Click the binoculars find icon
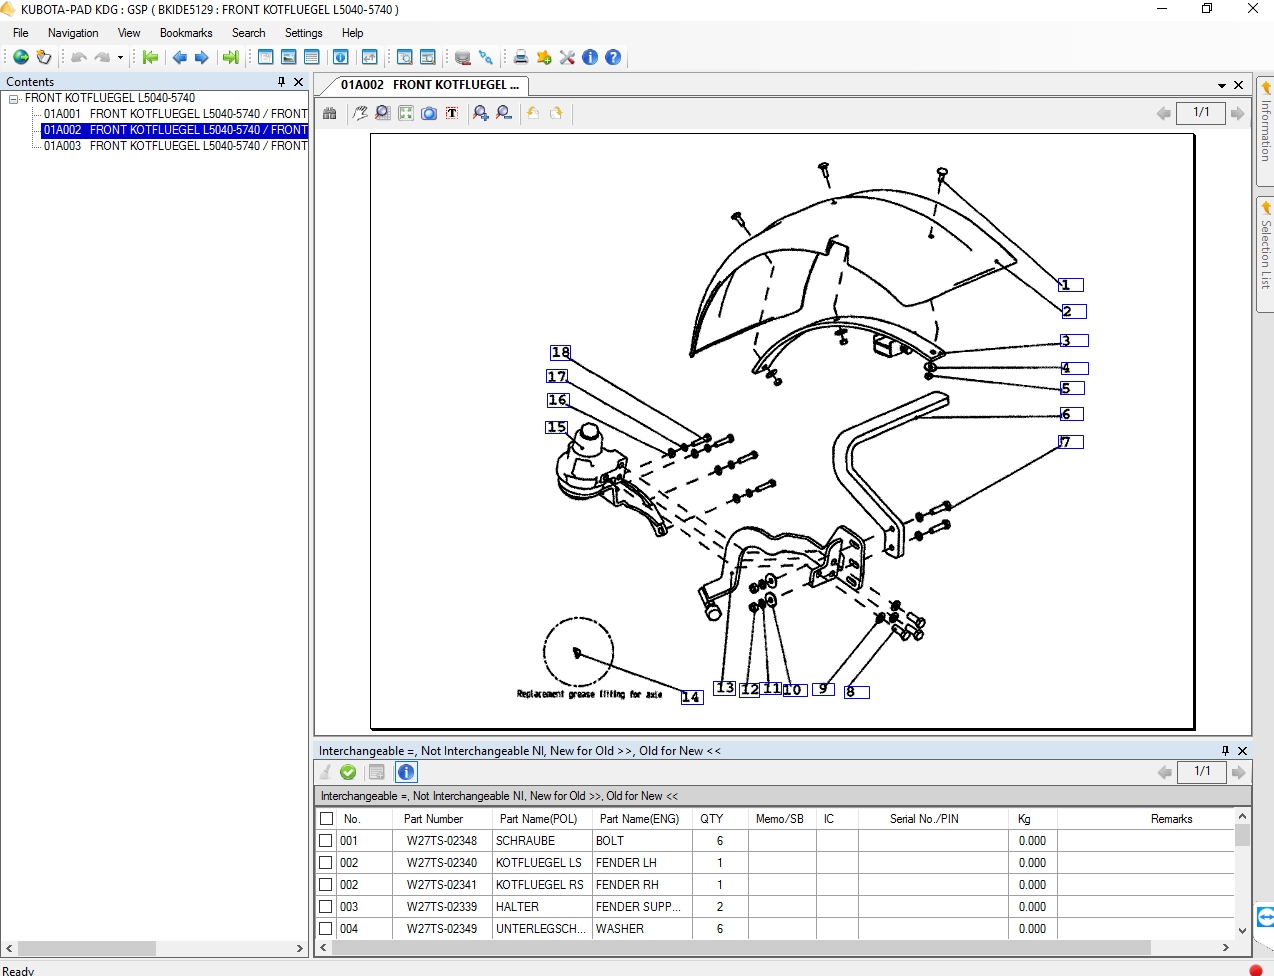Screen dimensions: 1274x976 click(330, 113)
